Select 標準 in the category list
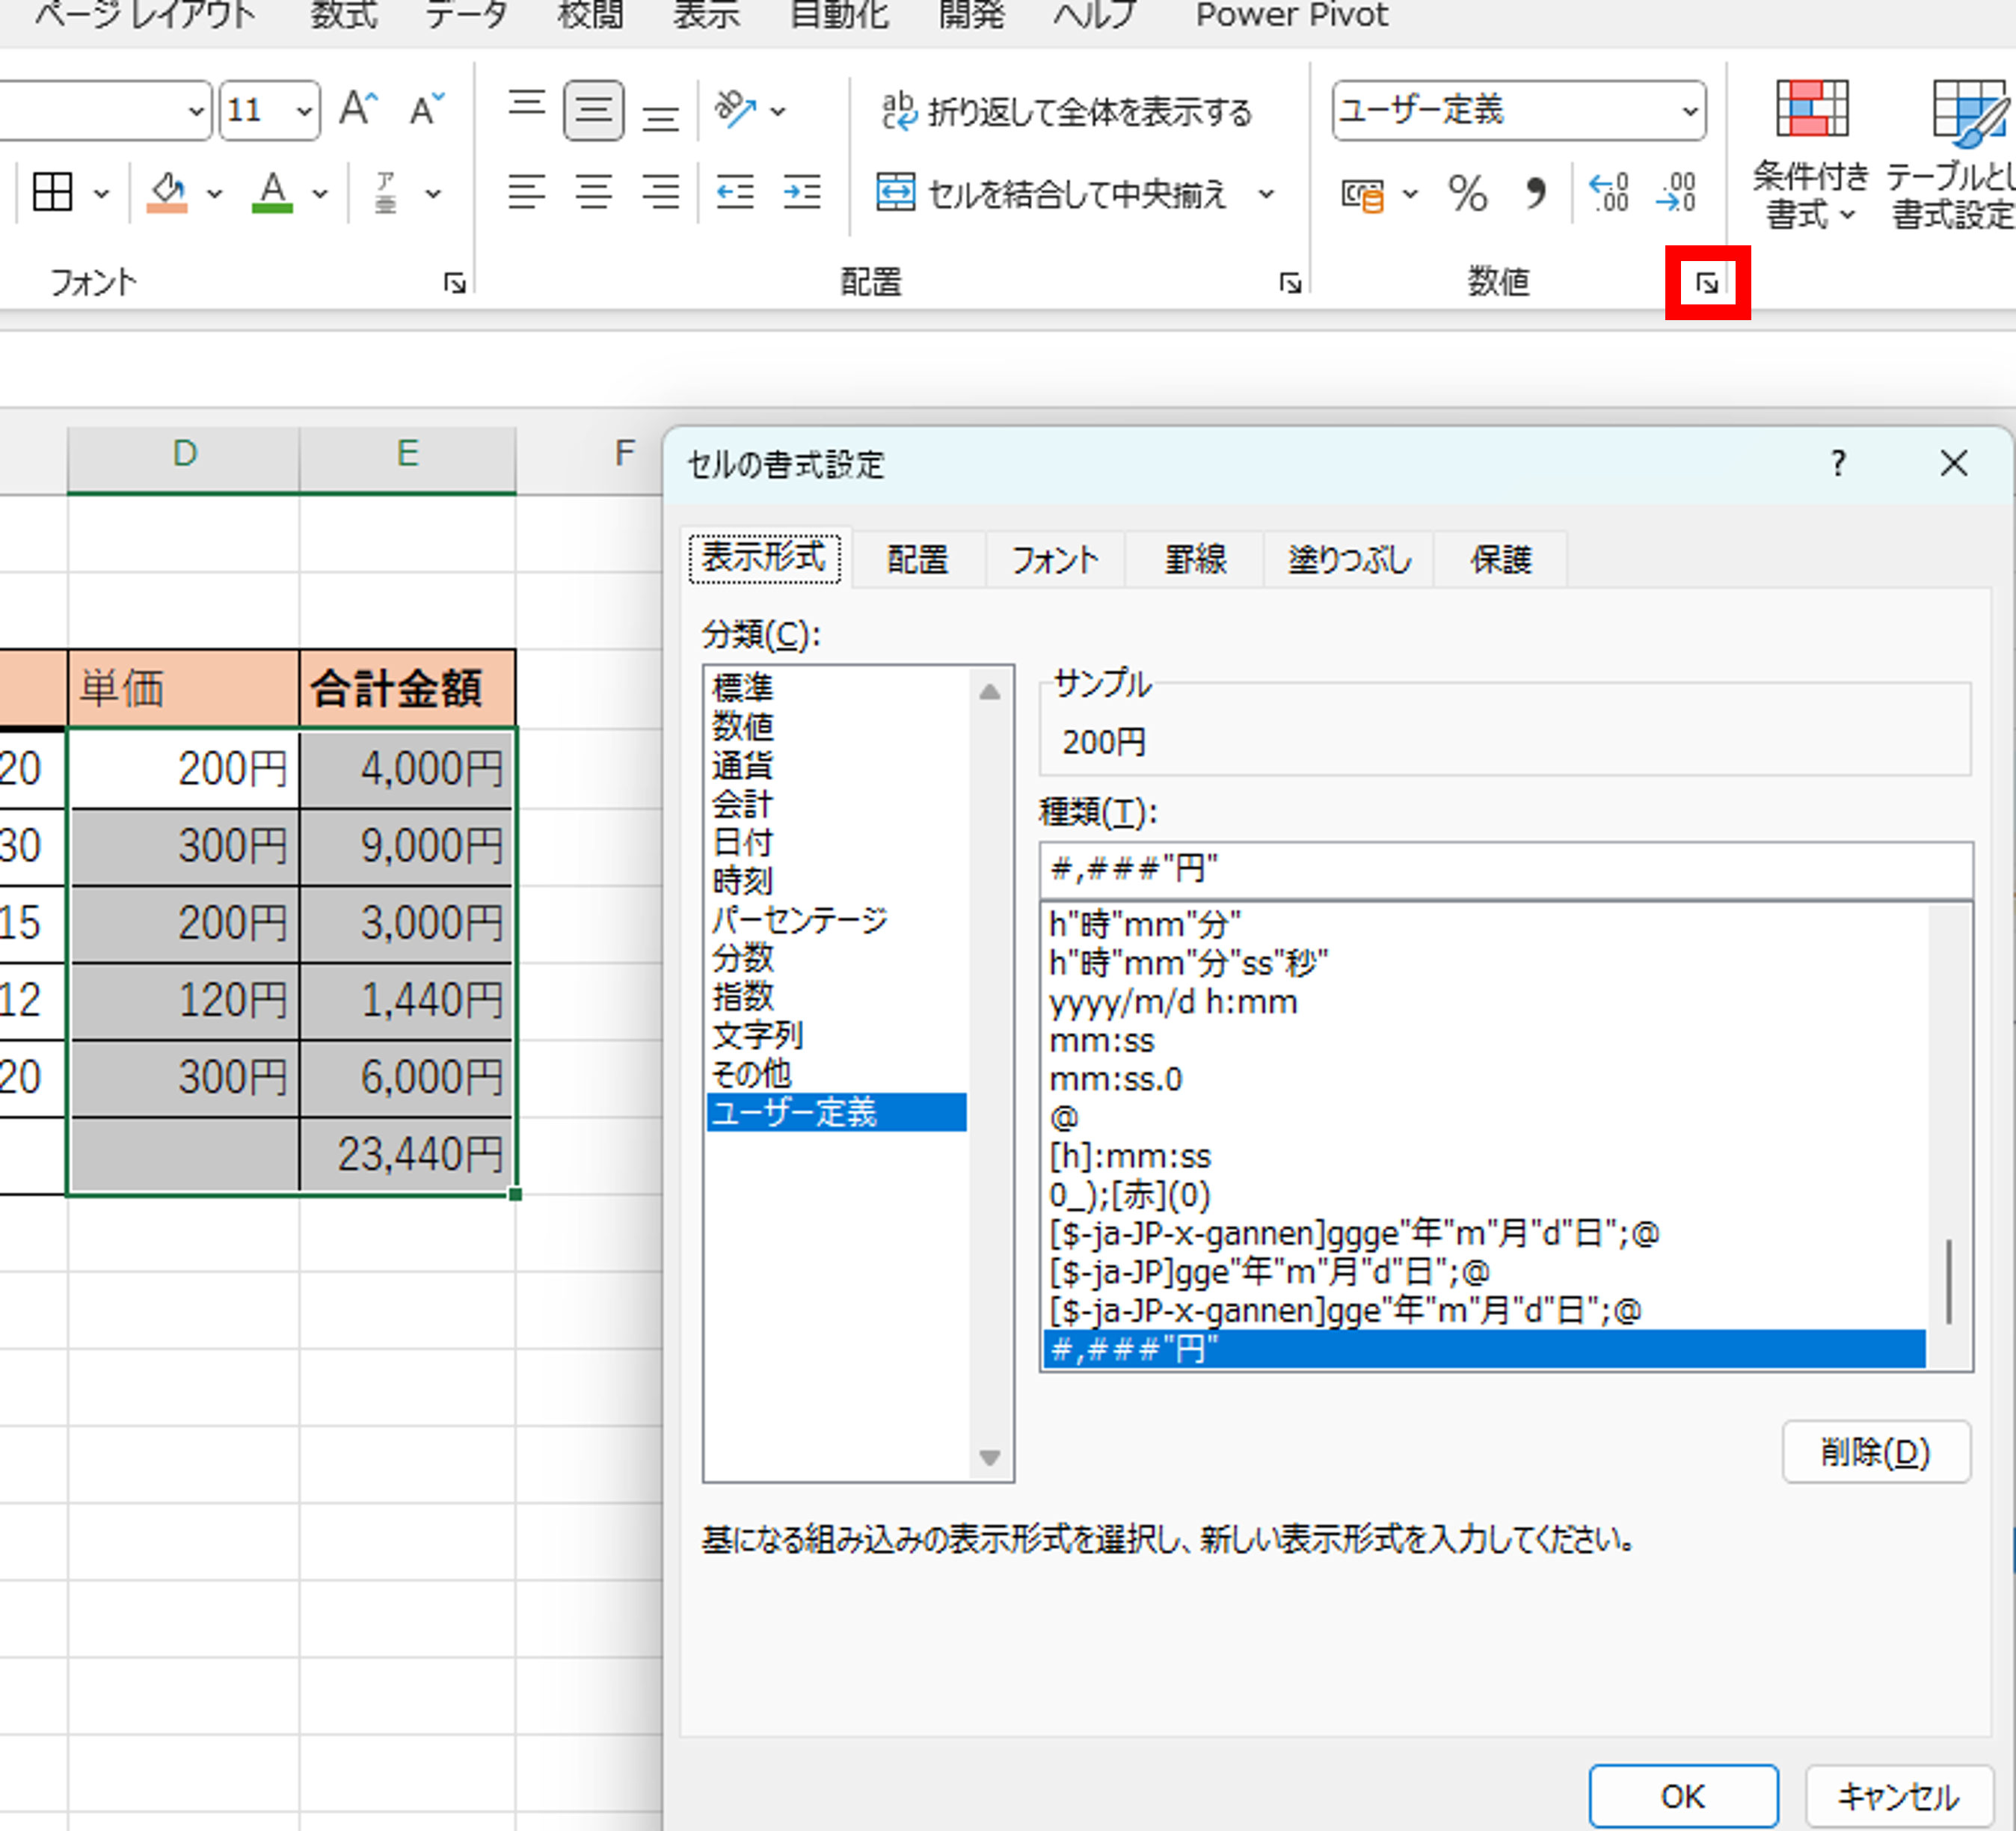 pyautogui.click(x=836, y=688)
